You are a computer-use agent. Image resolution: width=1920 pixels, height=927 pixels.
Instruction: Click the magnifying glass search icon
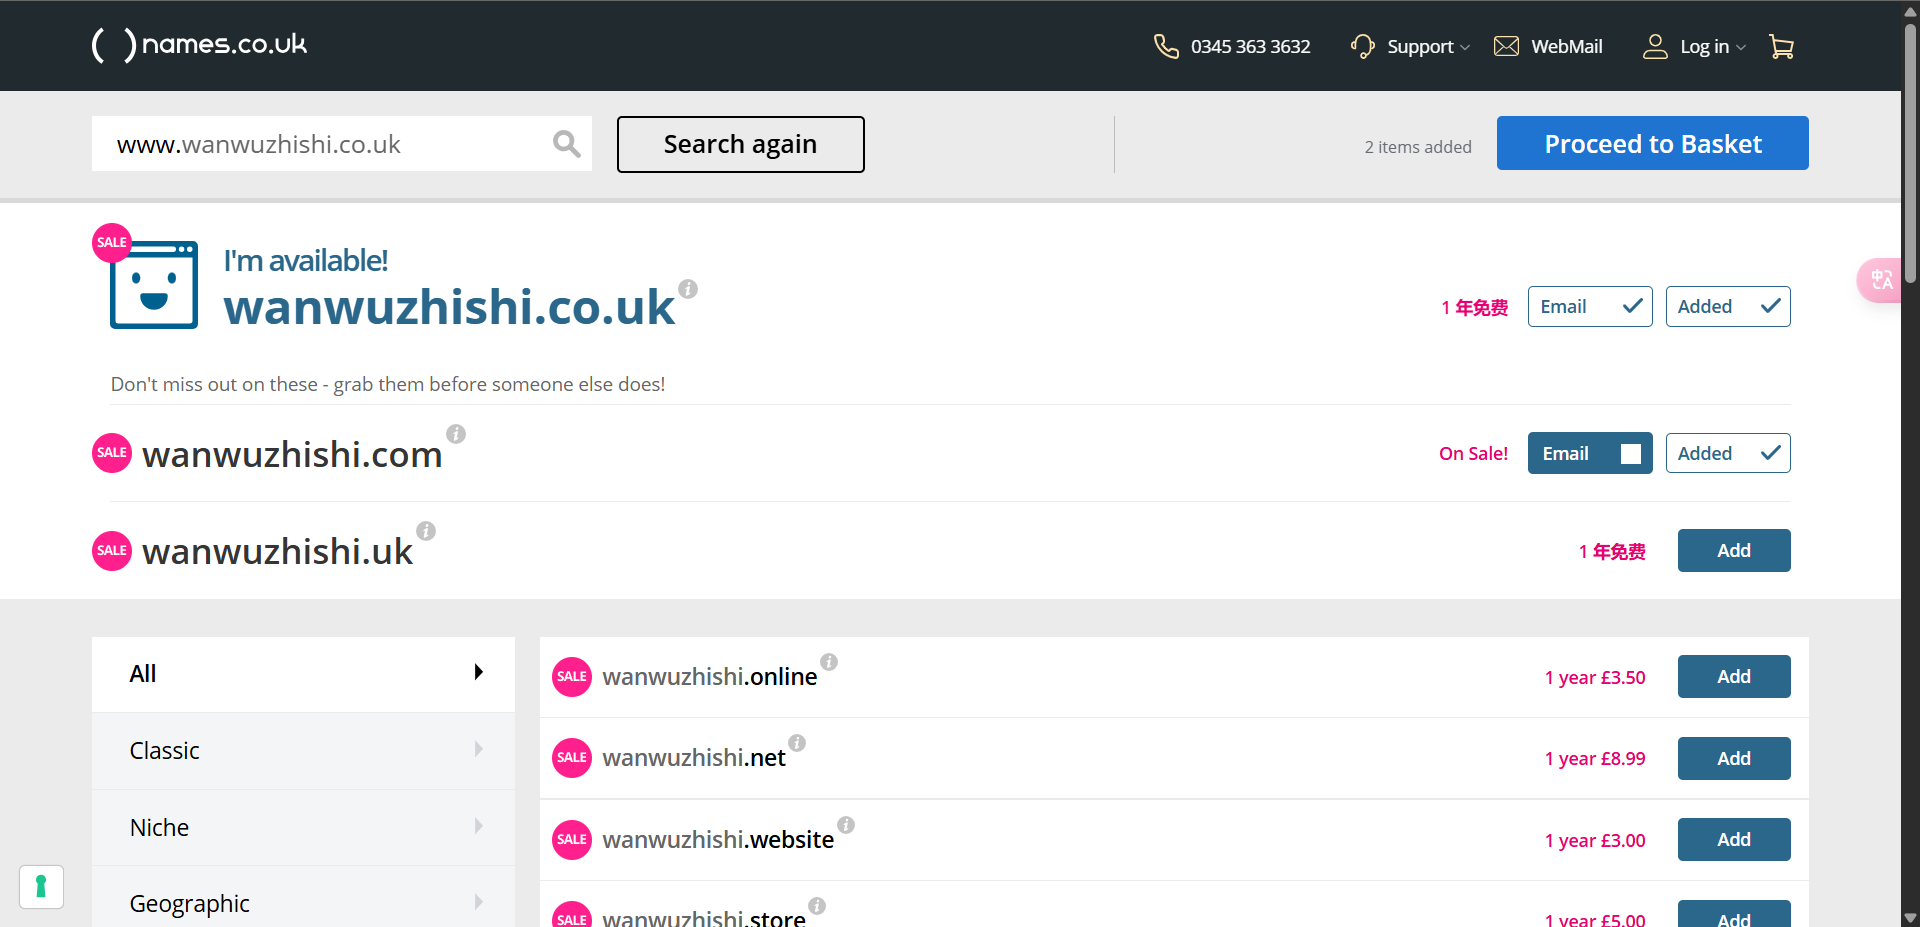[566, 144]
